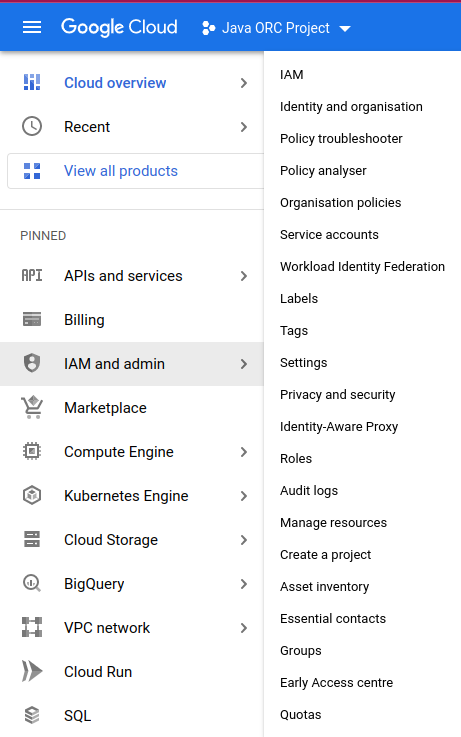Select Create a project
This screenshot has height=737, width=461.
(x=325, y=555)
